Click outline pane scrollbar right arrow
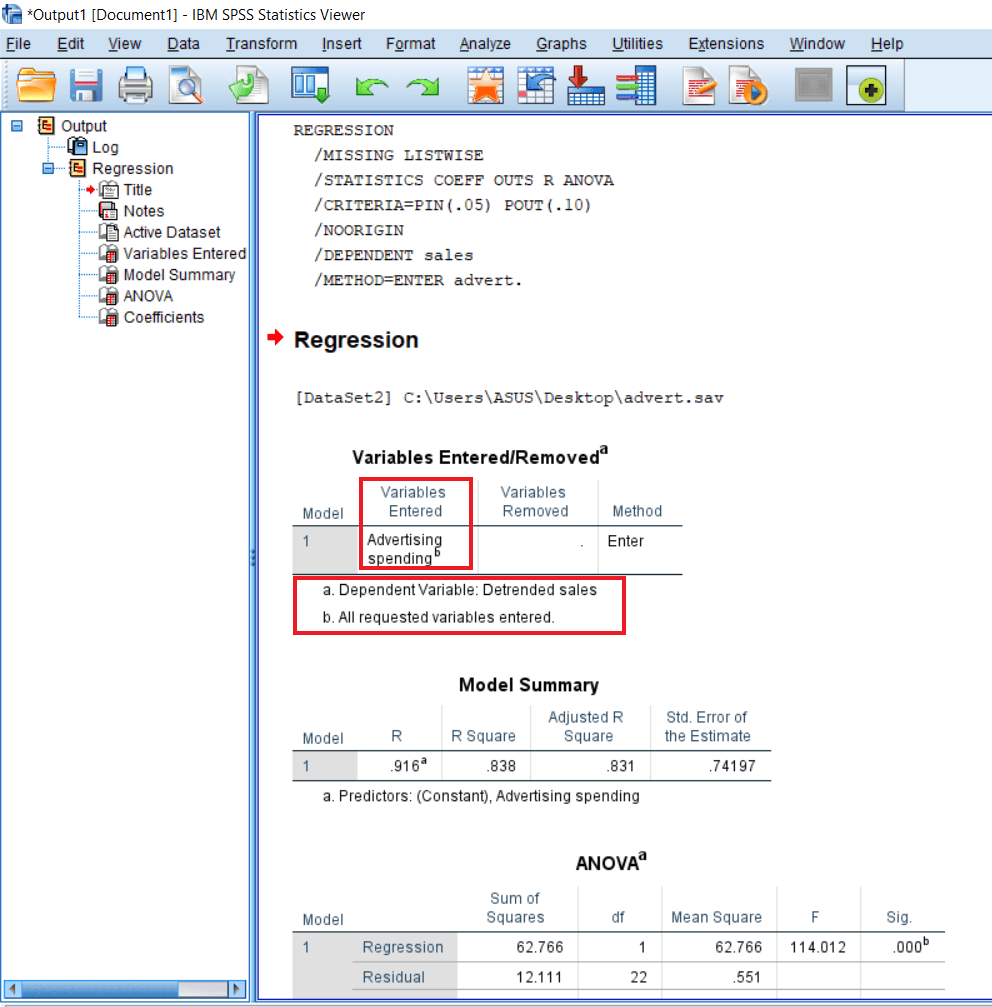Screen dimensions: 992x1007 pos(236,988)
